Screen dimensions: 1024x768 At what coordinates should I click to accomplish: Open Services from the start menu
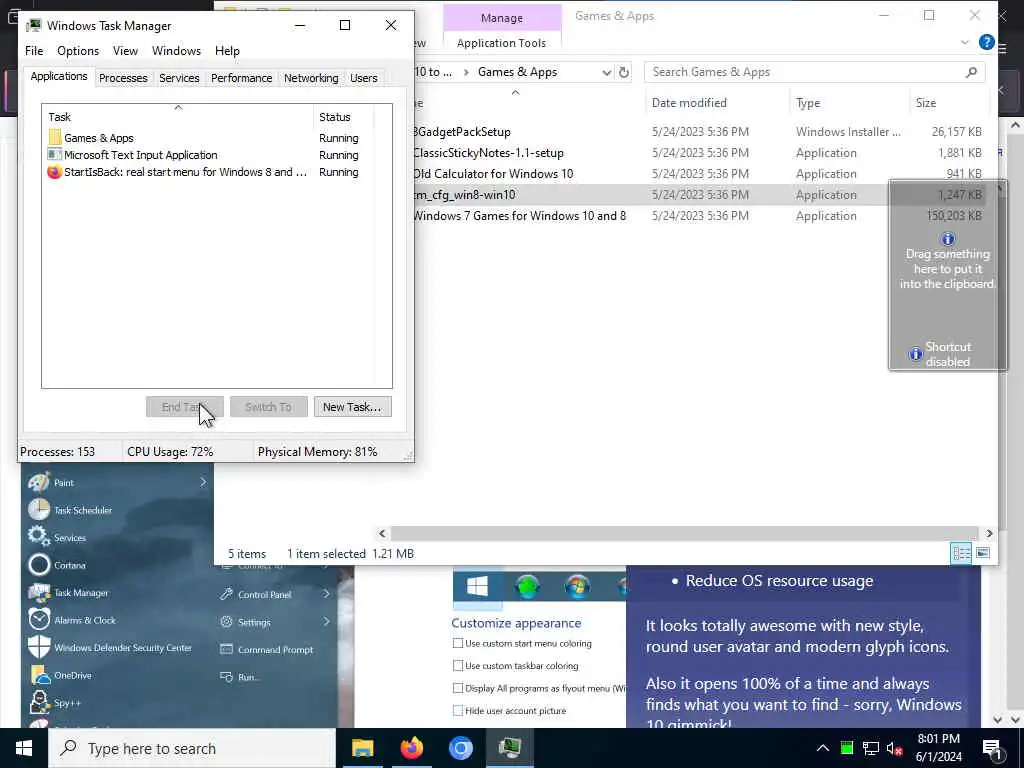pos(70,537)
